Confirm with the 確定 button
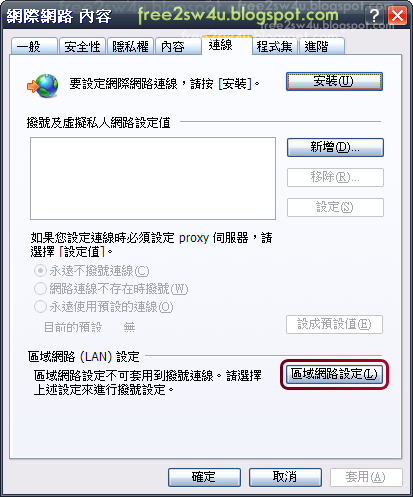This screenshot has height=497, width=413. (x=204, y=477)
